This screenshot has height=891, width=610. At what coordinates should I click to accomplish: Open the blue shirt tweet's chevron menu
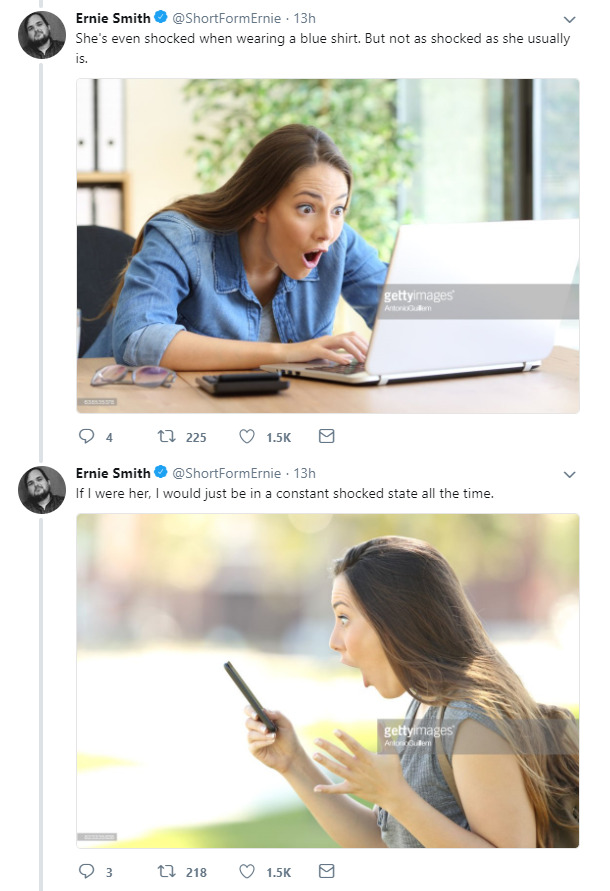(x=570, y=19)
